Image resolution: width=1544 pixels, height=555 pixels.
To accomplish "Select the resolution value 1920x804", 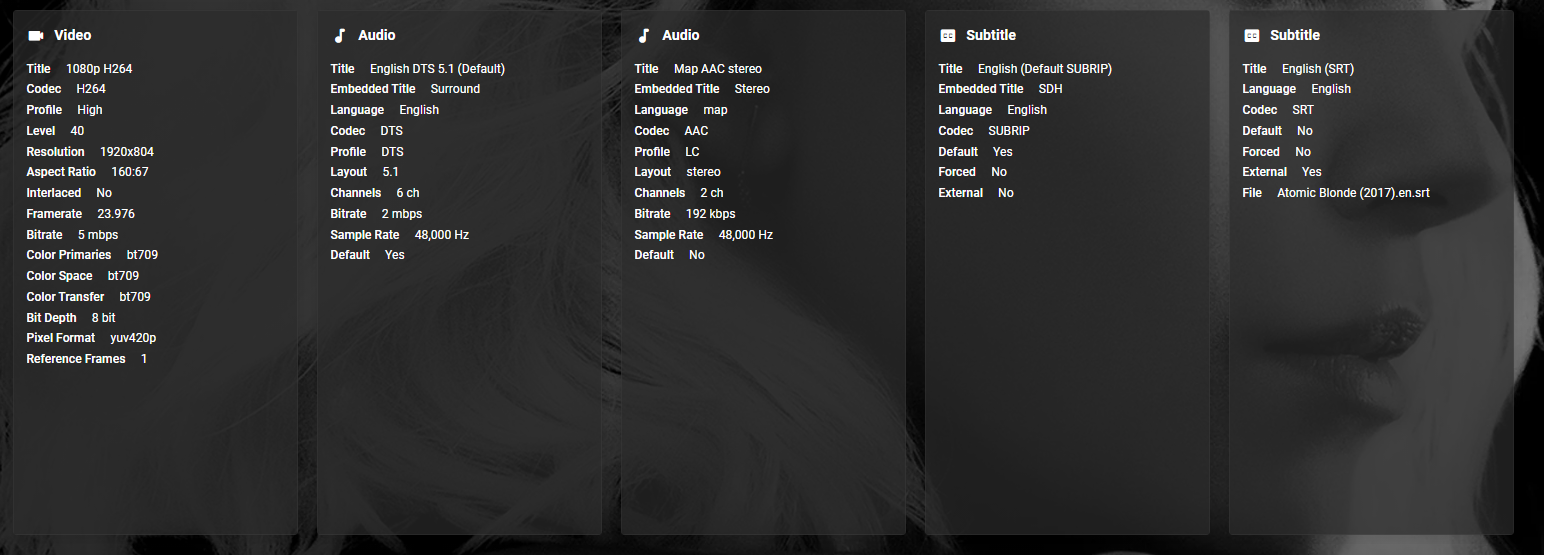I will click(127, 152).
